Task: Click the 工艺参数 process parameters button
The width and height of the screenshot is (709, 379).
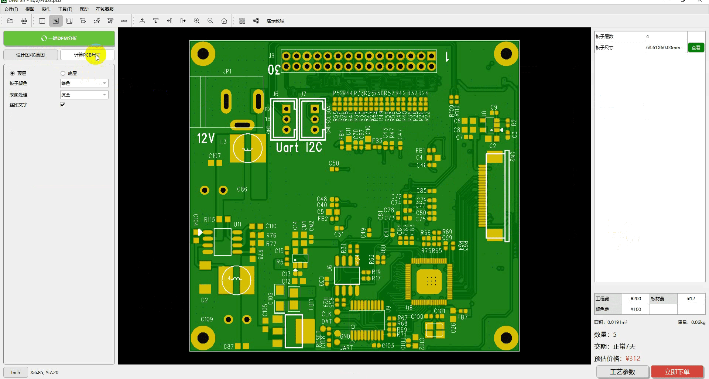Action: pos(623,372)
